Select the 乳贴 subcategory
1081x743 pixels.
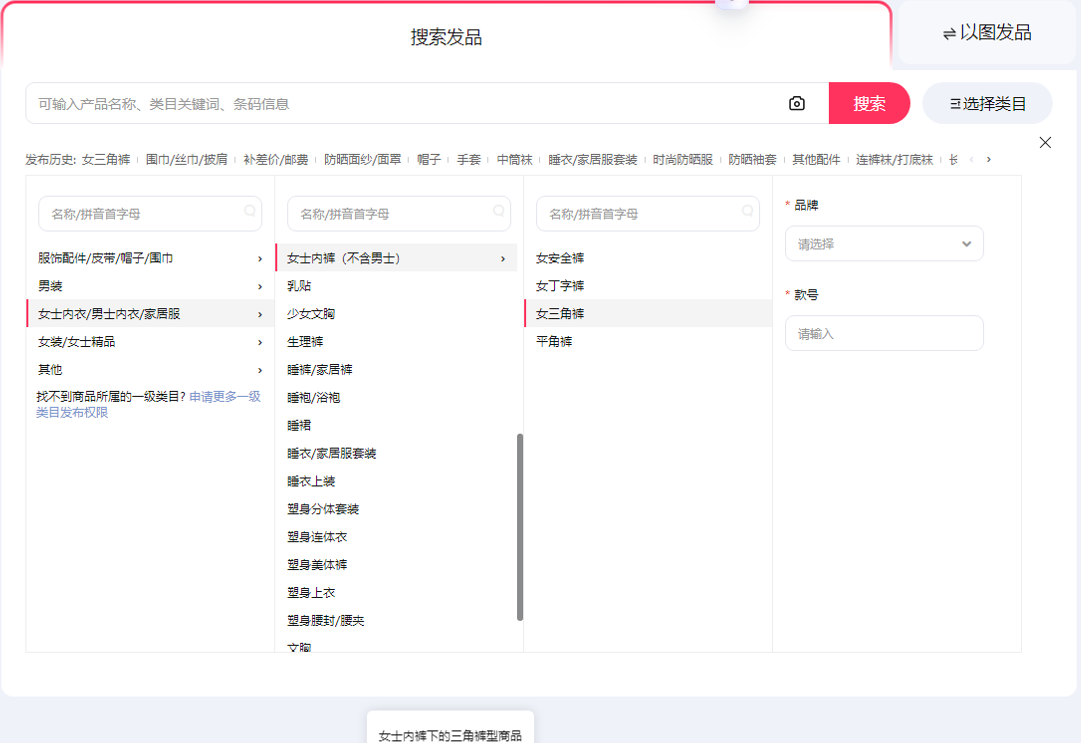coord(396,286)
